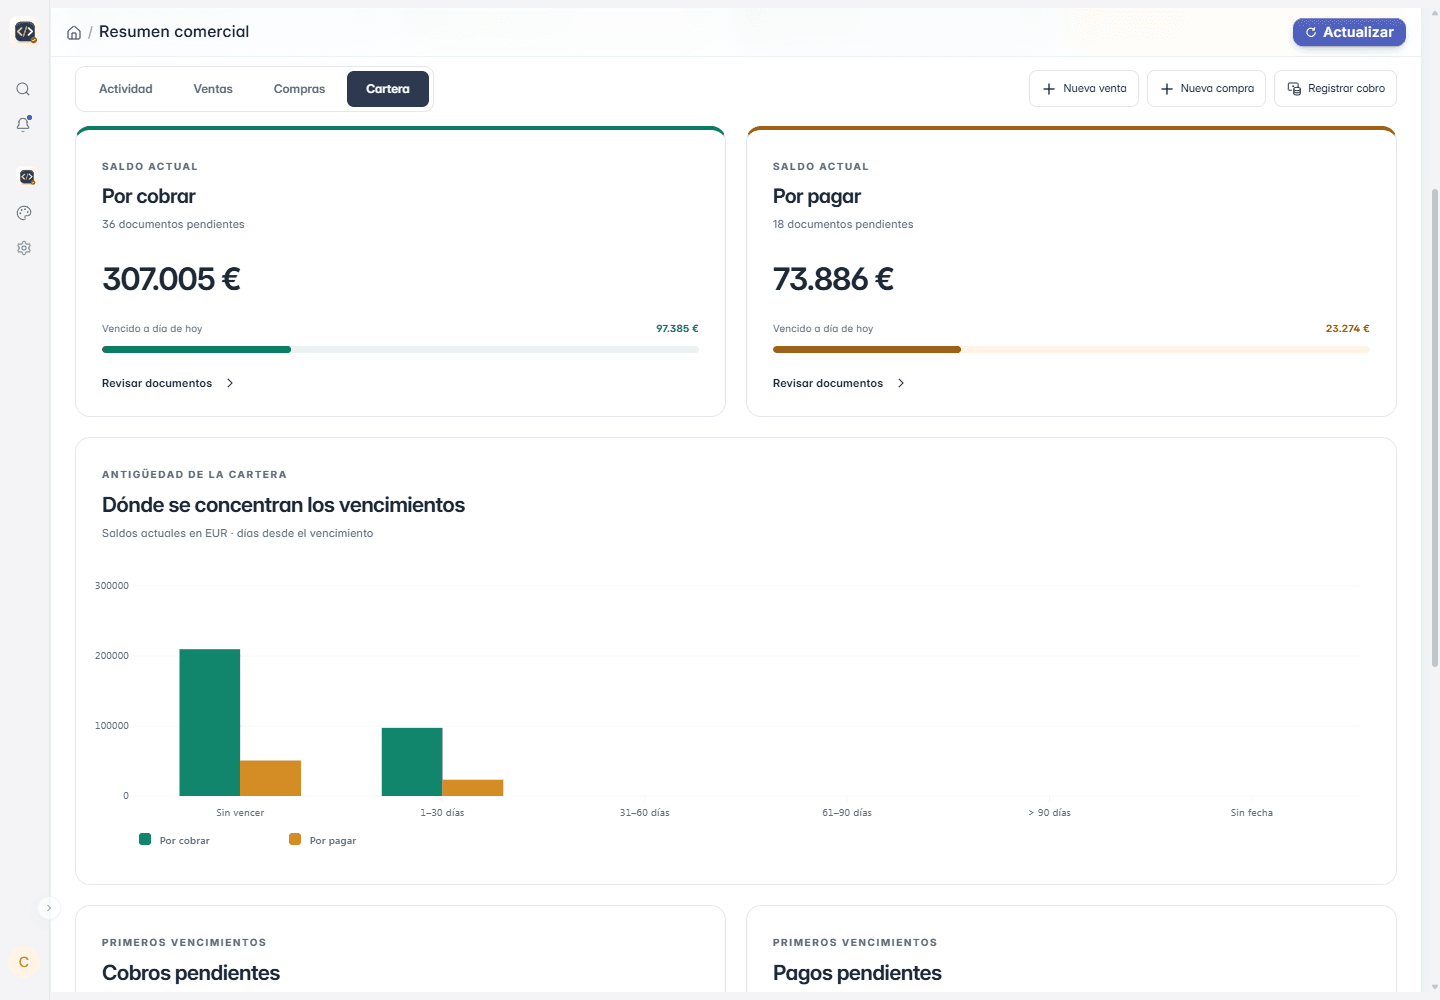This screenshot has width=1440, height=1000.
Task: Toggle the Por pagar legend entry
Action: click(323, 840)
